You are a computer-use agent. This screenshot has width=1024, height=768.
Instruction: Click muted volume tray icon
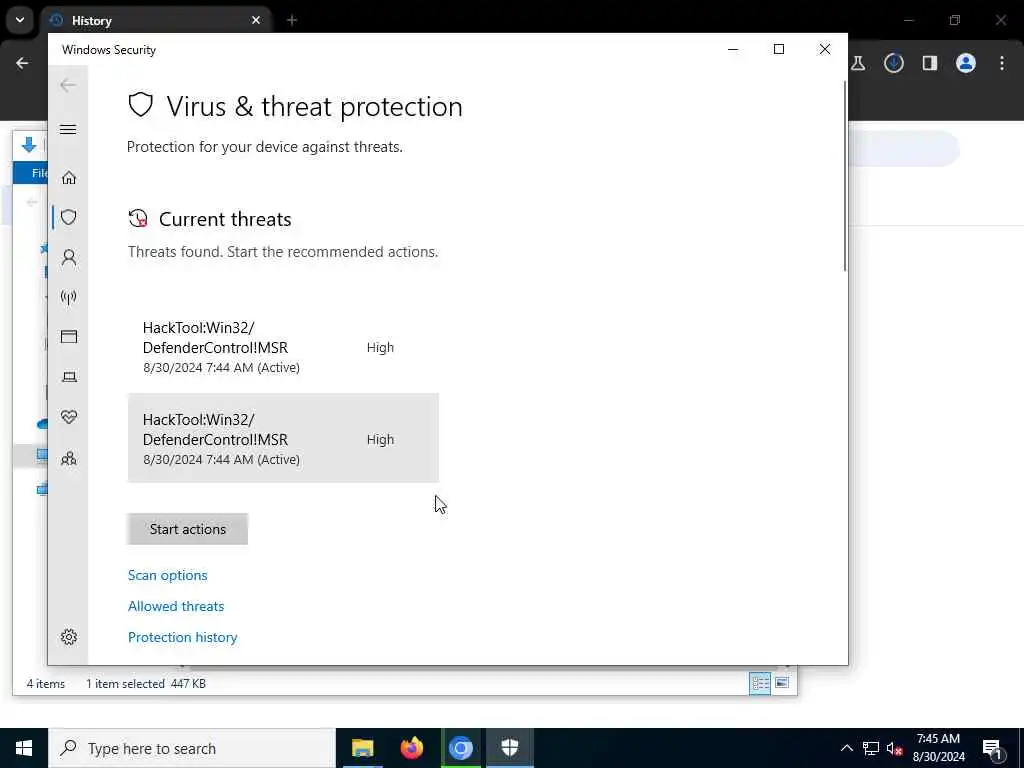coord(895,748)
